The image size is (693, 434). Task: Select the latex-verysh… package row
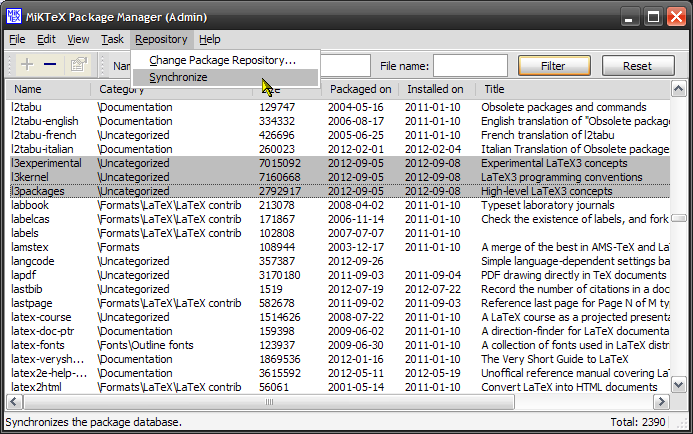click(x=338, y=359)
